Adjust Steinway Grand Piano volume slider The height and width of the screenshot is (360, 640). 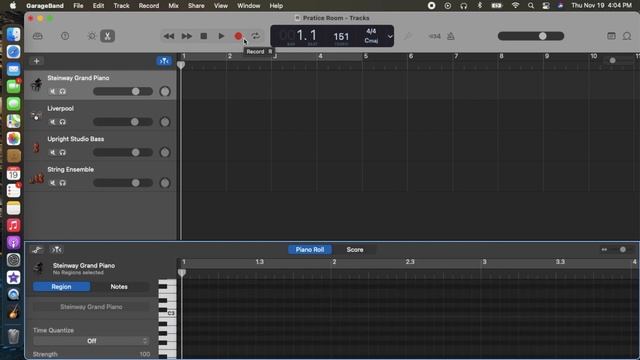coord(123,91)
